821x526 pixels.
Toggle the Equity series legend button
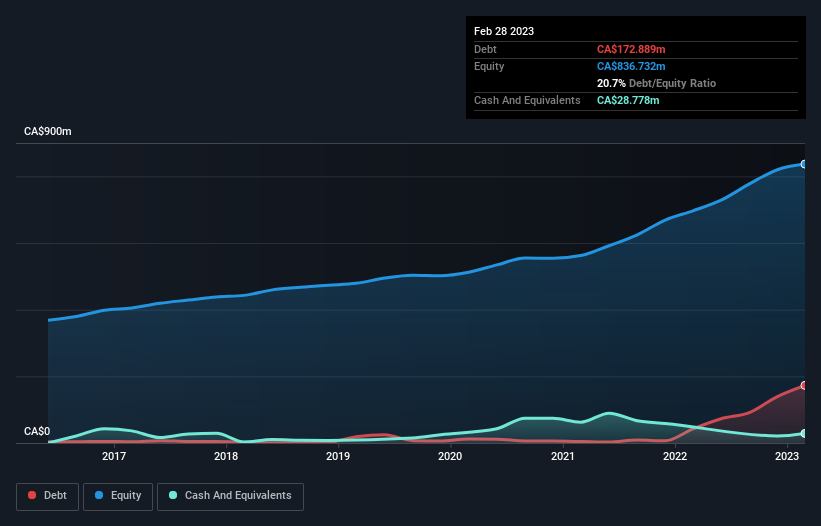[x=118, y=496]
